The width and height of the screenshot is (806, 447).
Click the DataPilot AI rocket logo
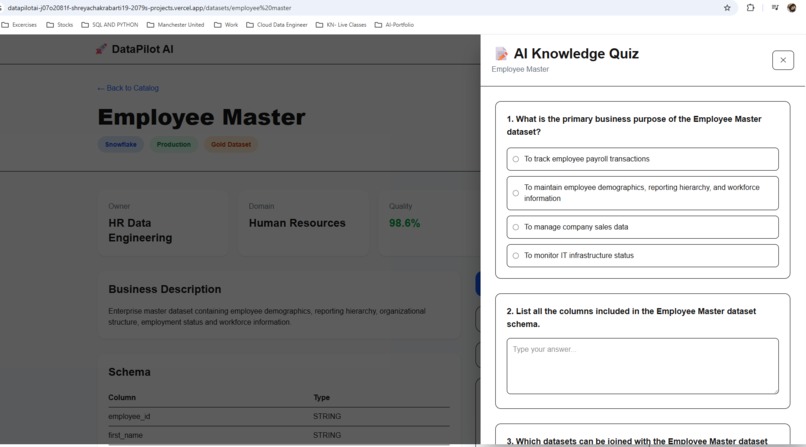pos(101,49)
